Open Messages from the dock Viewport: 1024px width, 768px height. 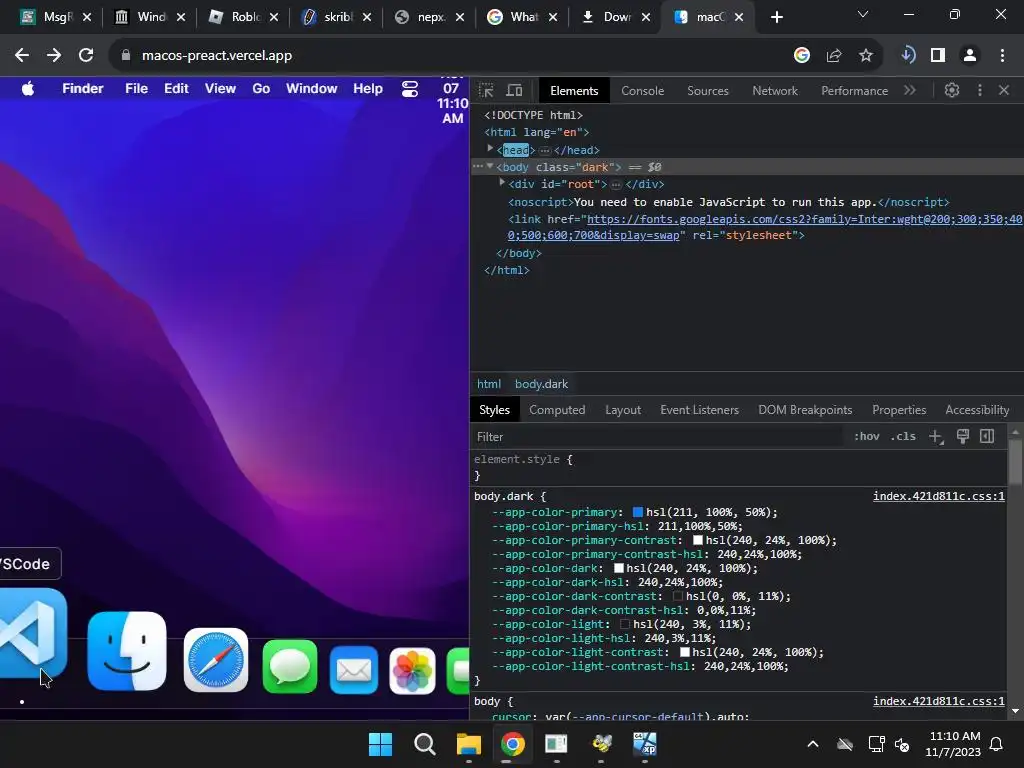click(x=290, y=667)
